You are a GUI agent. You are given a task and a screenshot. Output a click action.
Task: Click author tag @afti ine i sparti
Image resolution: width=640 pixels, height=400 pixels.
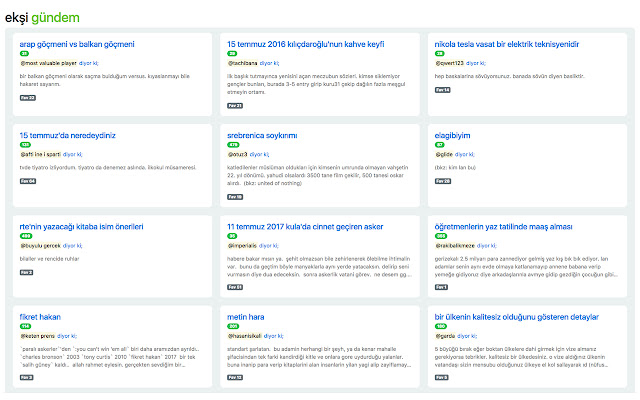tap(40, 154)
